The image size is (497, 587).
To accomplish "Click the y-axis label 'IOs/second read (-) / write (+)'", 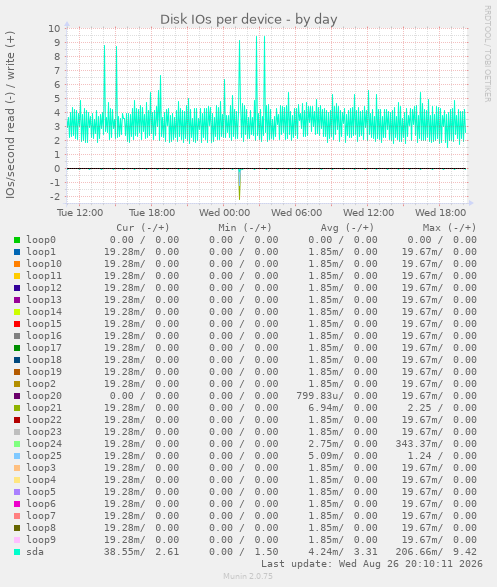I will 10,115.
